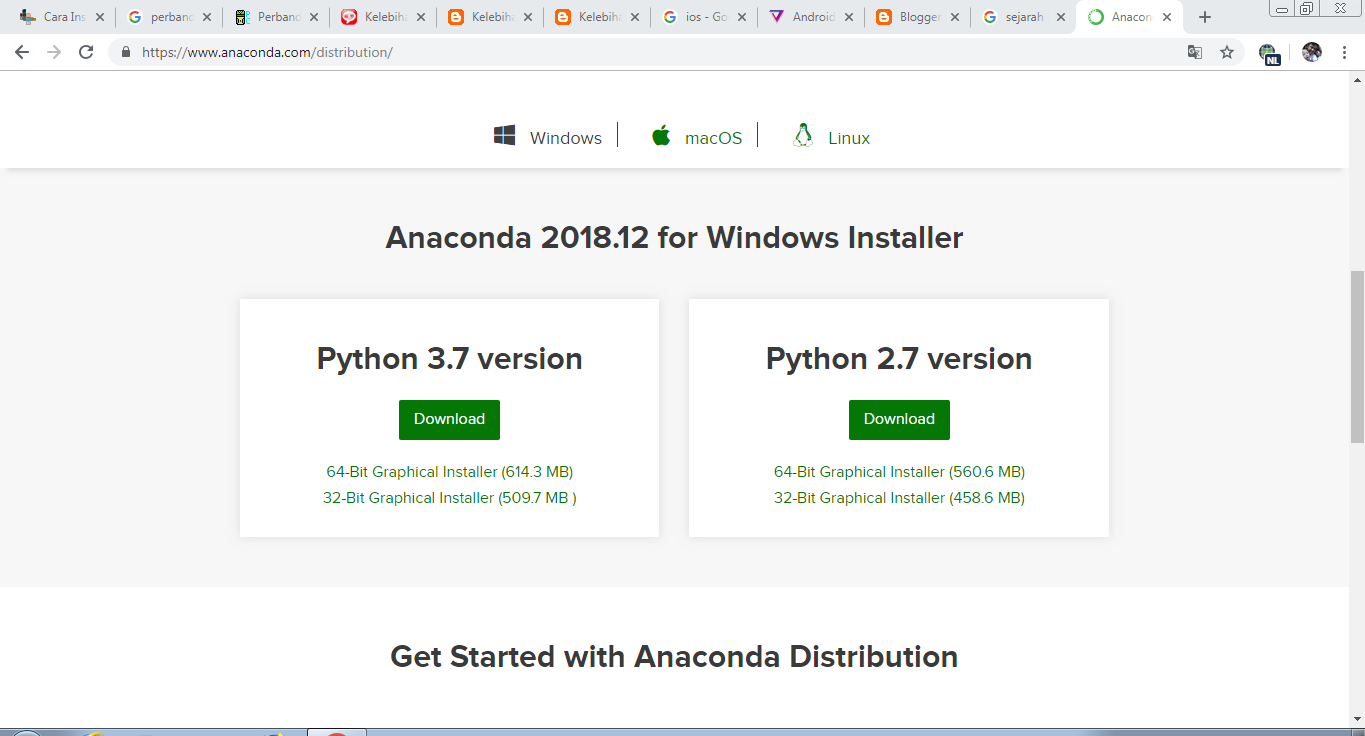
Task: Click the back navigation arrow
Action: tap(21, 51)
